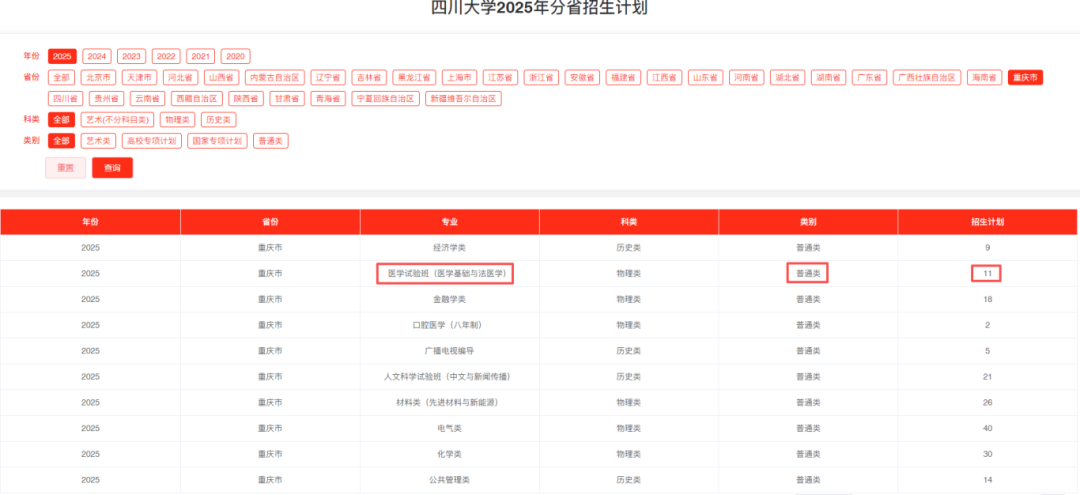The width and height of the screenshot is (1080, 495).
Task: Filter by province 陕西省
Action: tap(246, 99)
